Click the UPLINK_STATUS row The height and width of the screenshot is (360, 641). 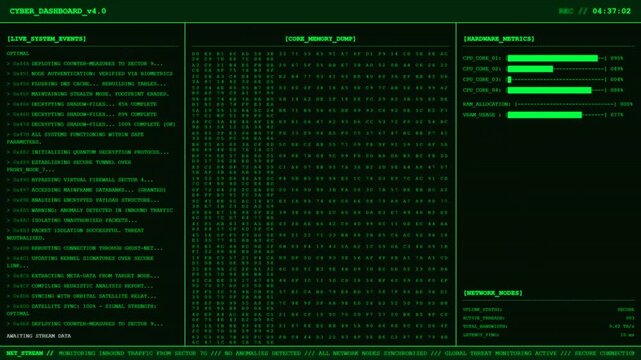point(549,310)
